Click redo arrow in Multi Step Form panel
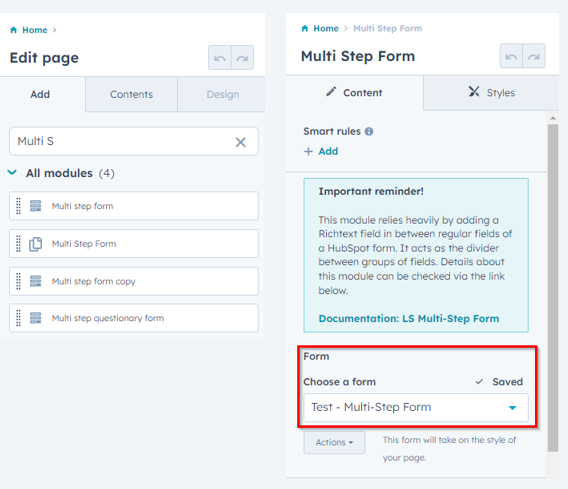This screenshot has width=568, height=489. (534, 56)
